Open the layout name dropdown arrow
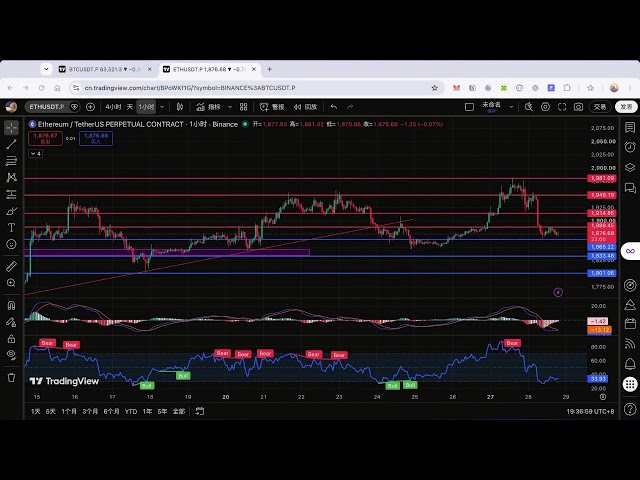This screenshot has width=640, height=480. click(511, 107)
